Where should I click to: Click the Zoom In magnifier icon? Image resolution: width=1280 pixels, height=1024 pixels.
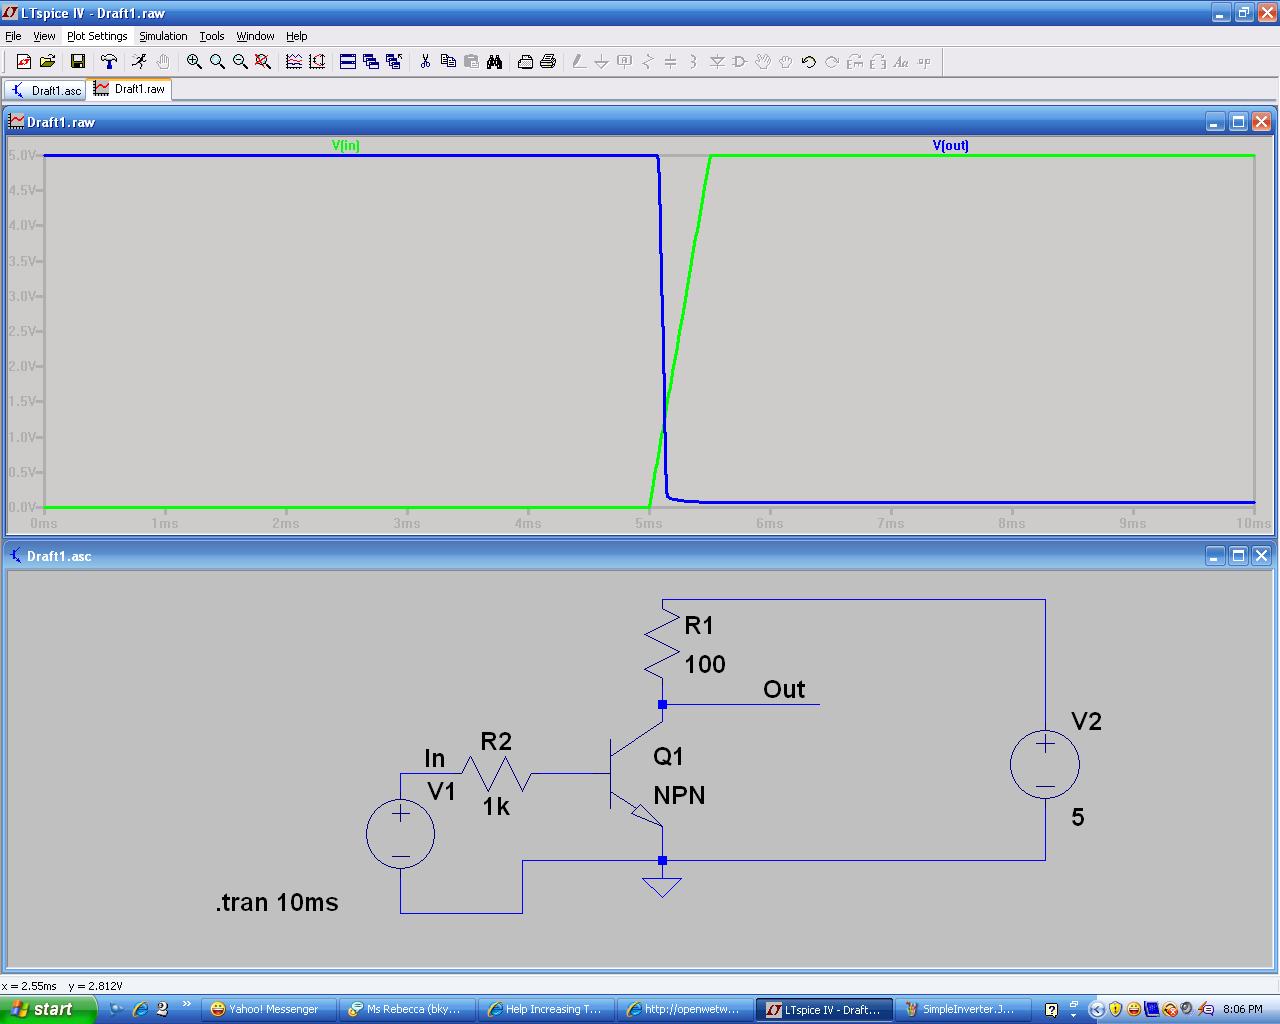(194, 62)
